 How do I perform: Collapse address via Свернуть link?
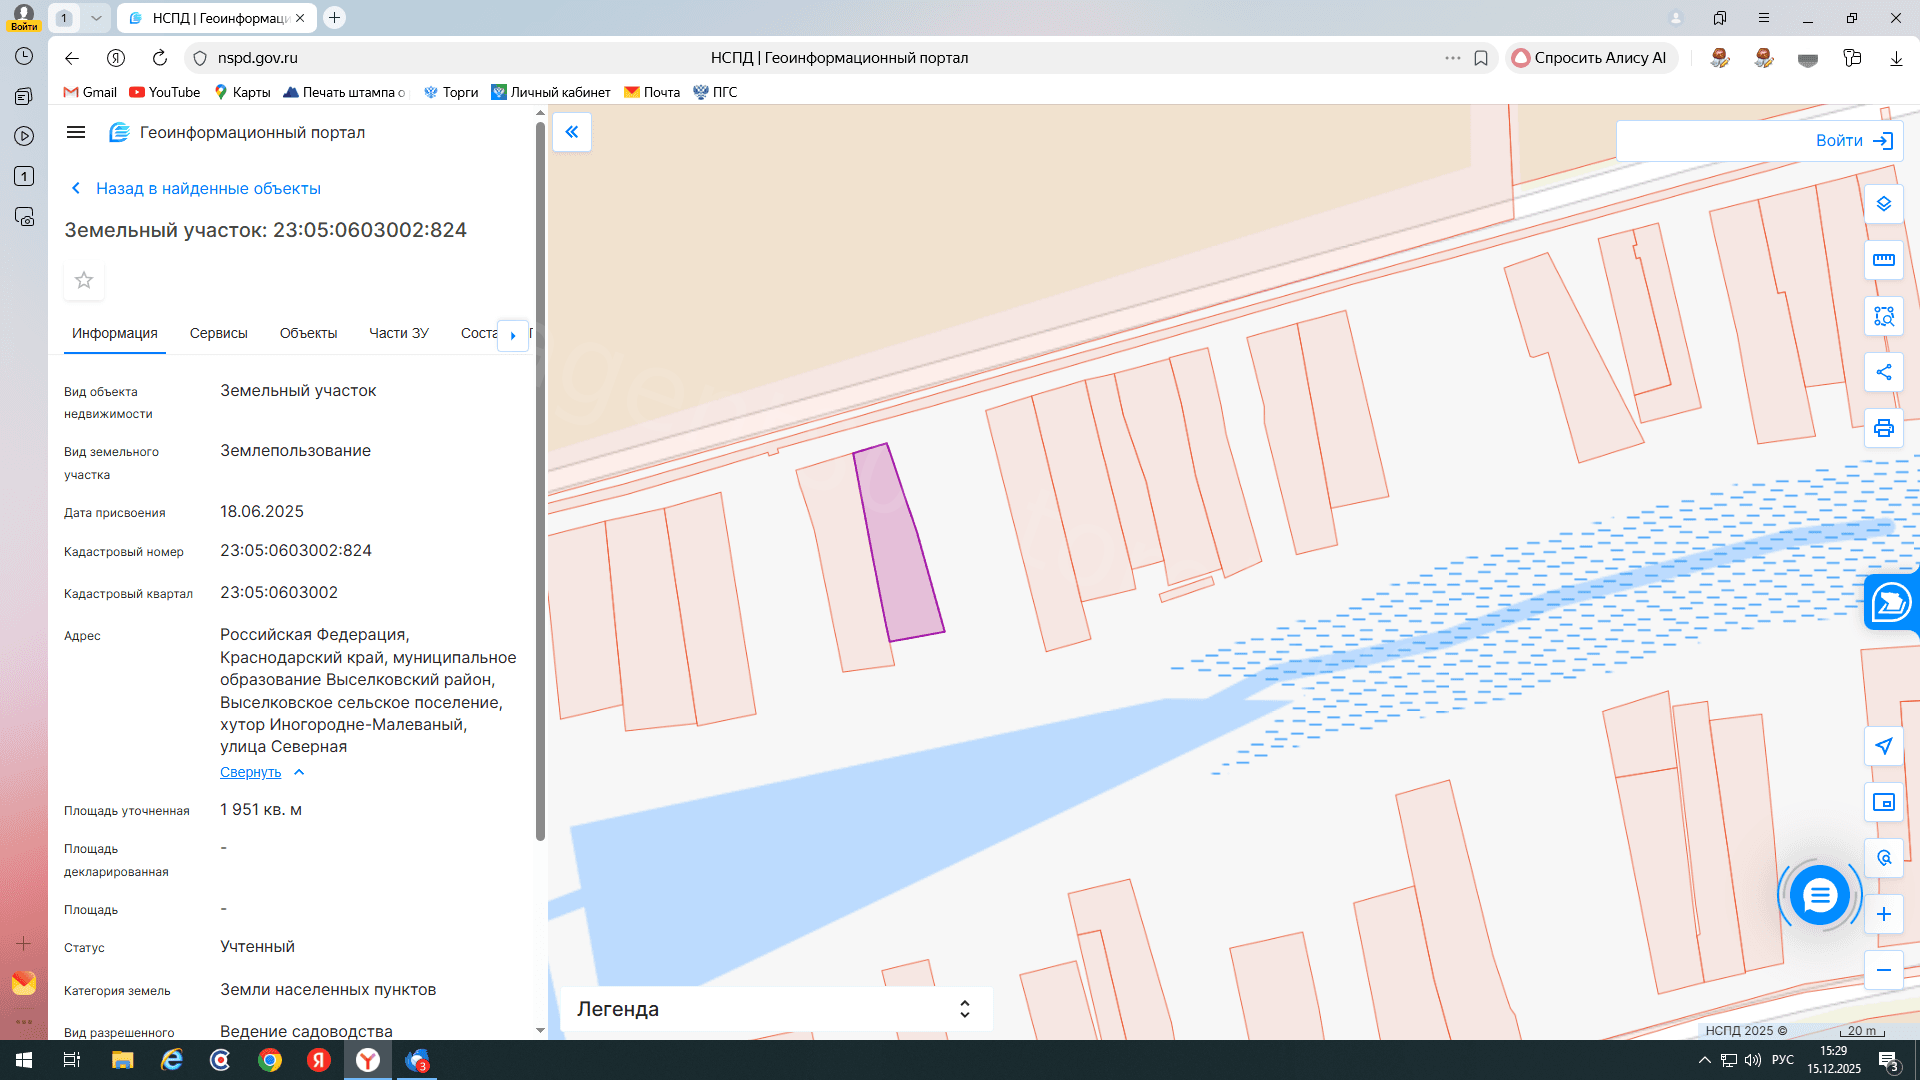click(x=251, y=772)
